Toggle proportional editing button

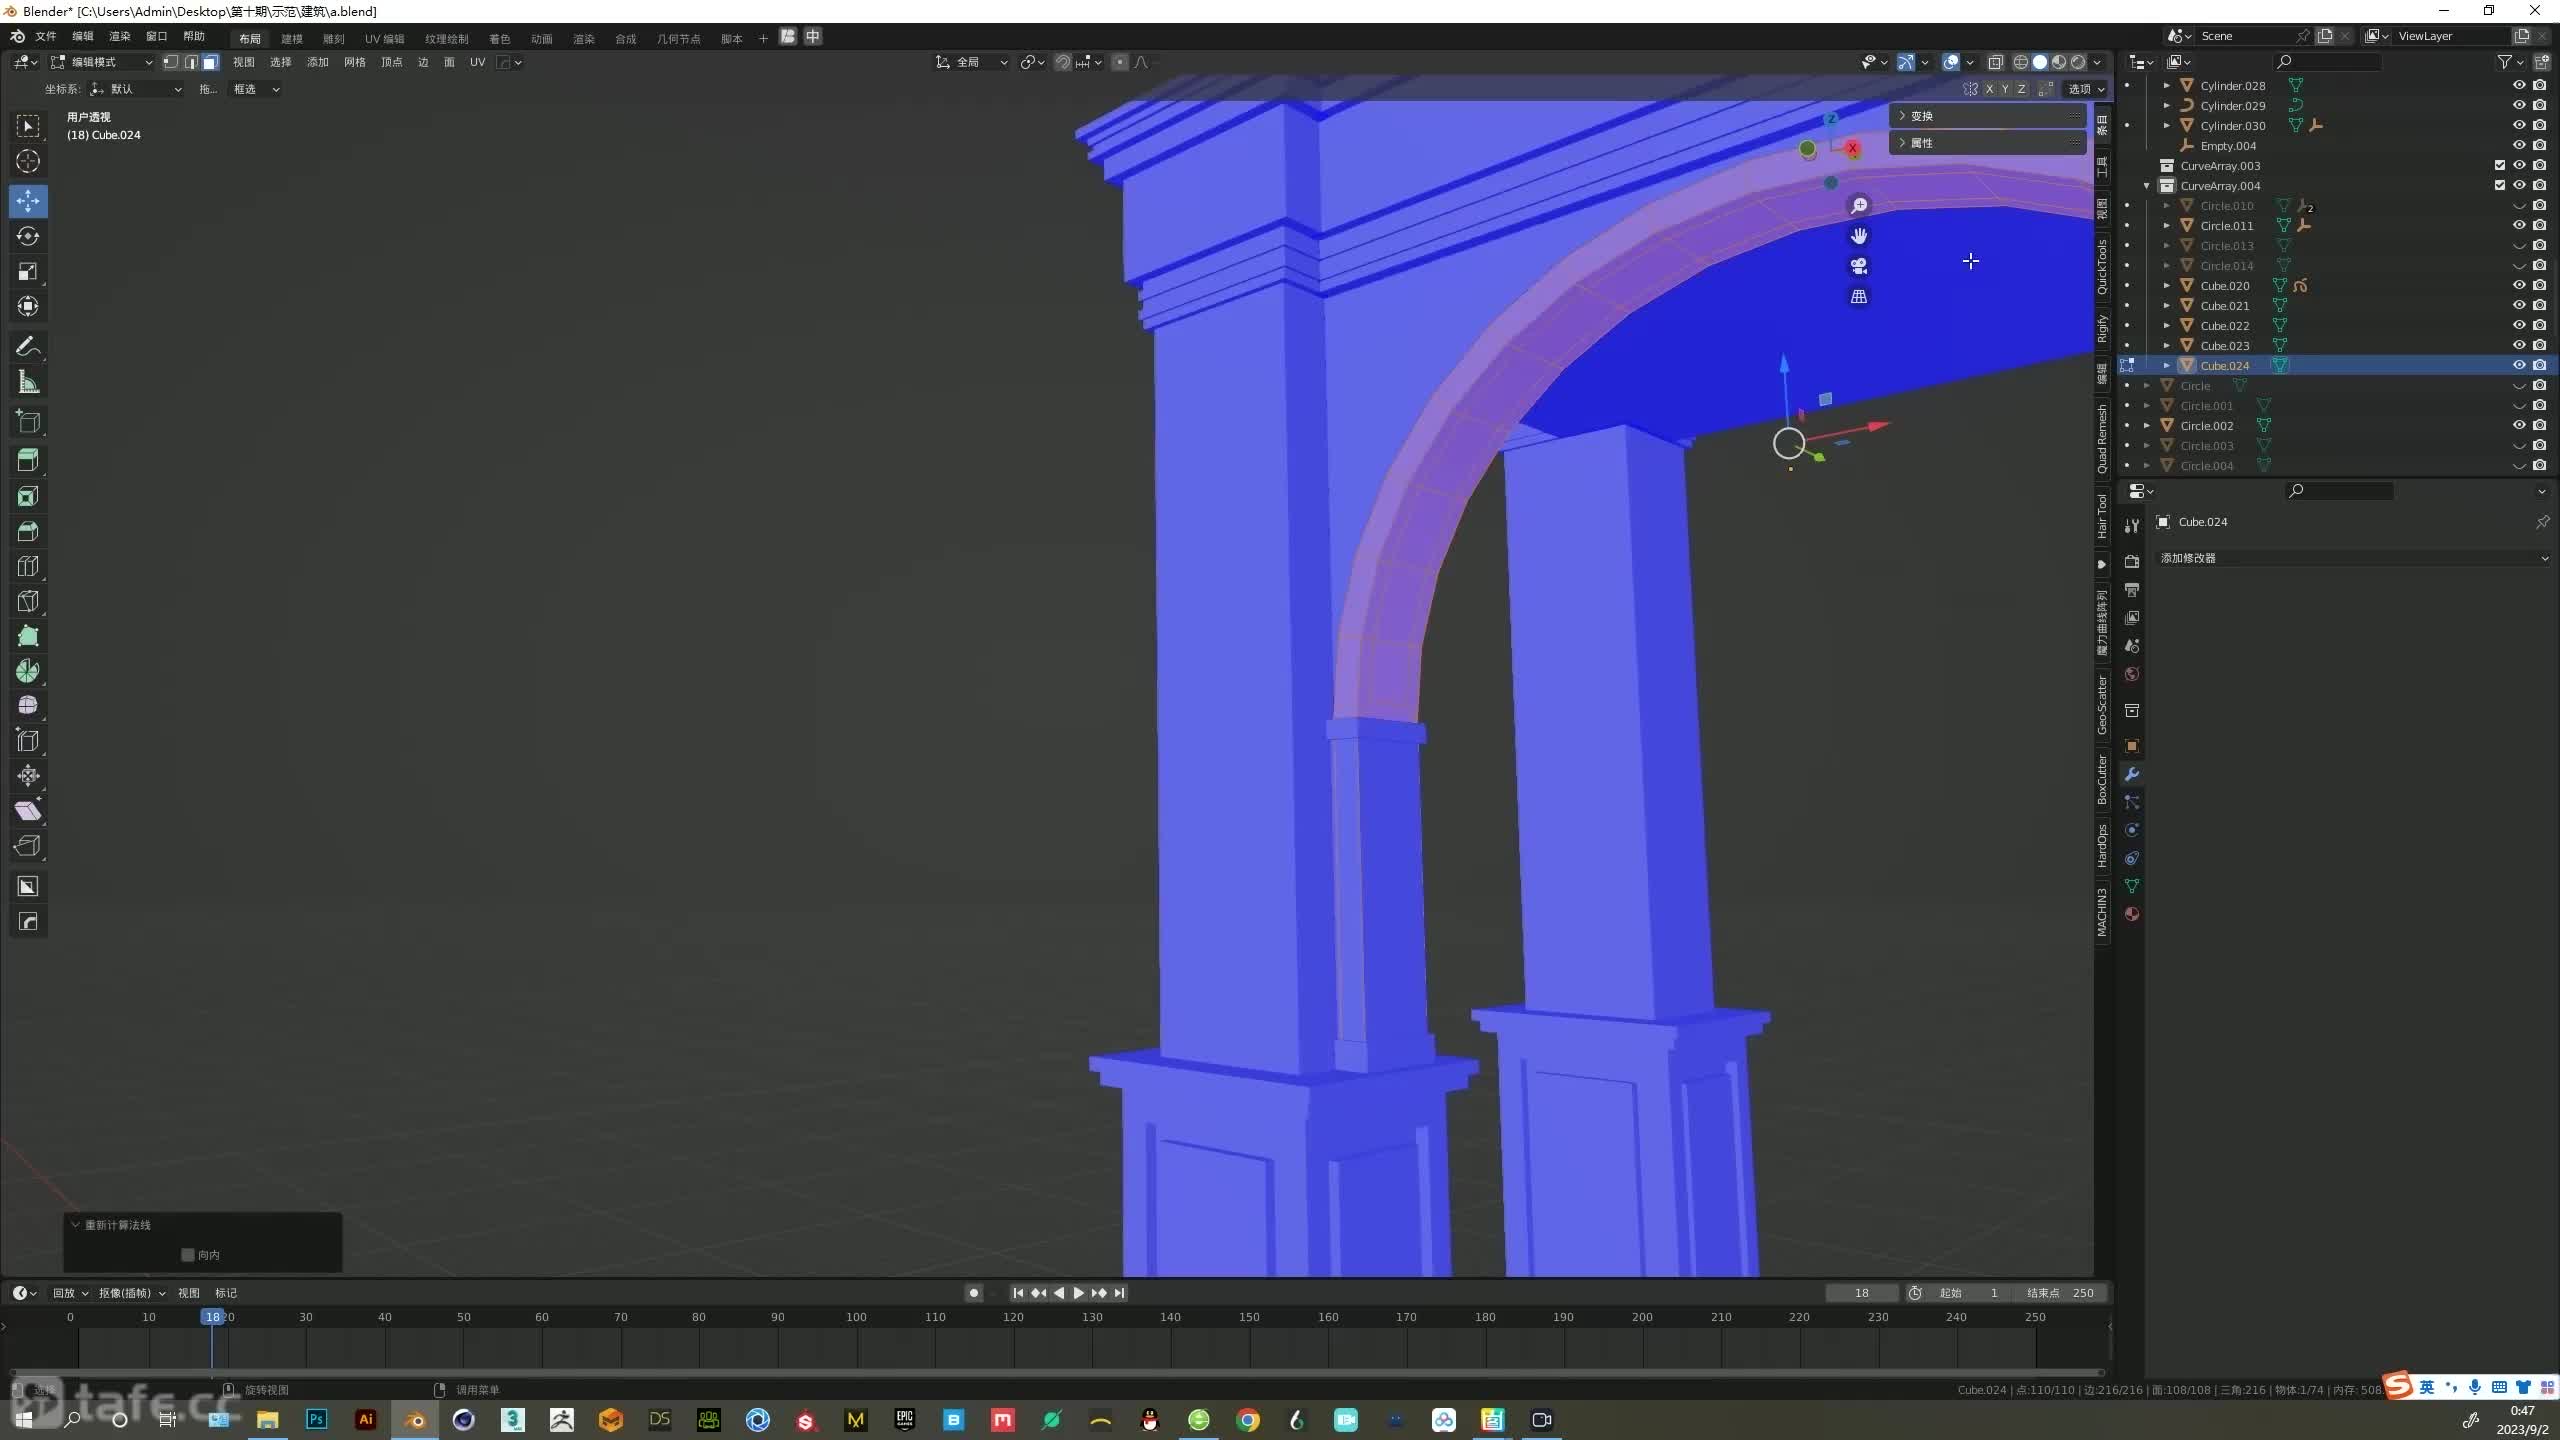1120,62
